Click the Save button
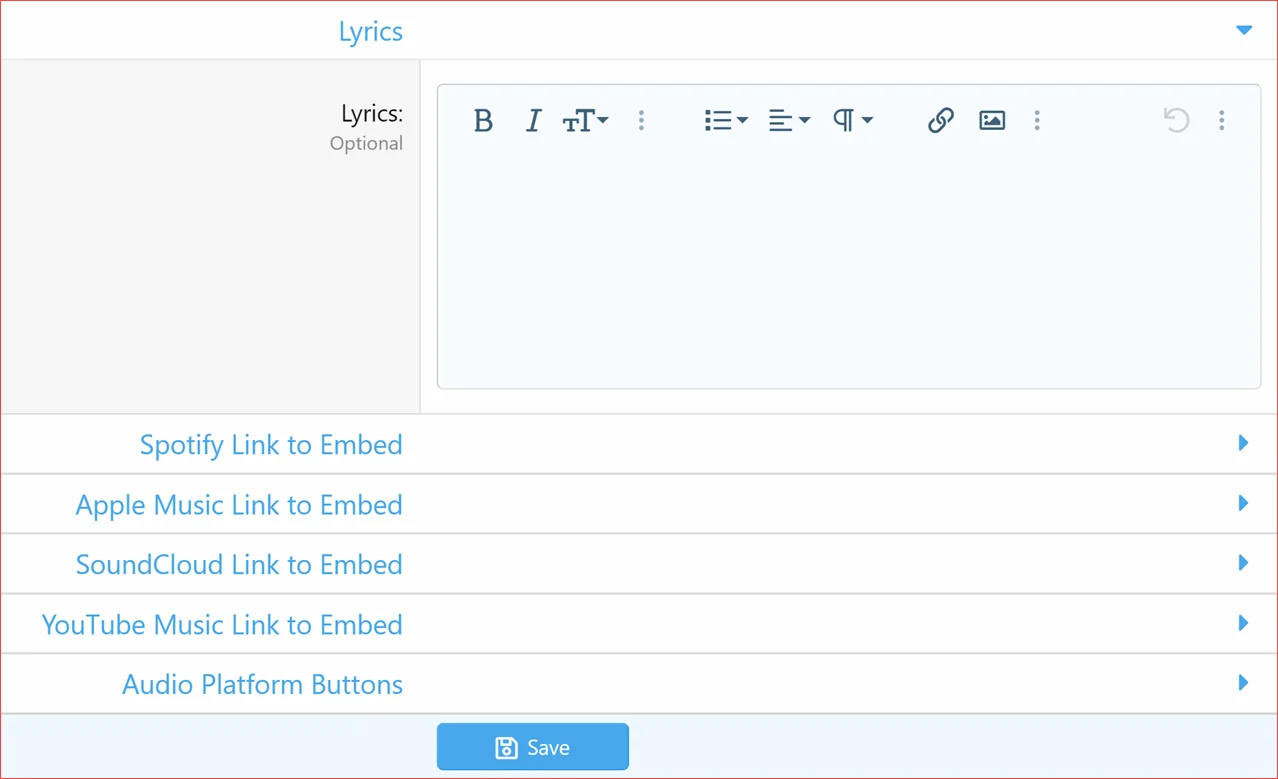The height and width of the screenshot is (779, 1278). [x=533, y=747]
